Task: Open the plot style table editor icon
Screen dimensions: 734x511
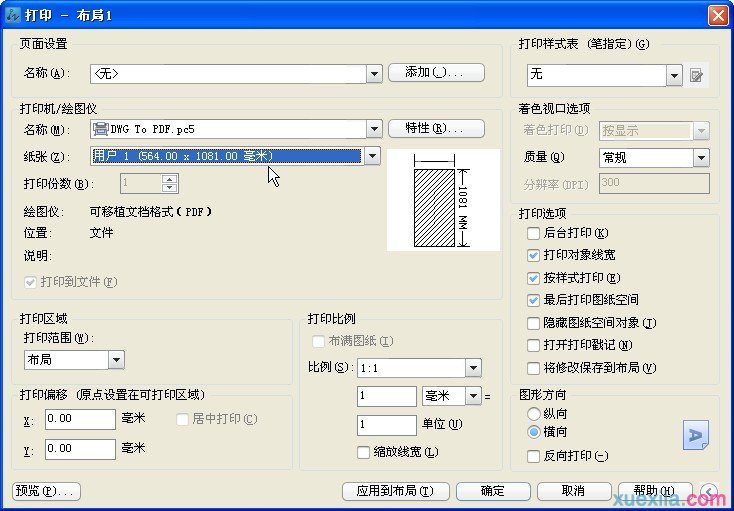Action: point(696,75)
